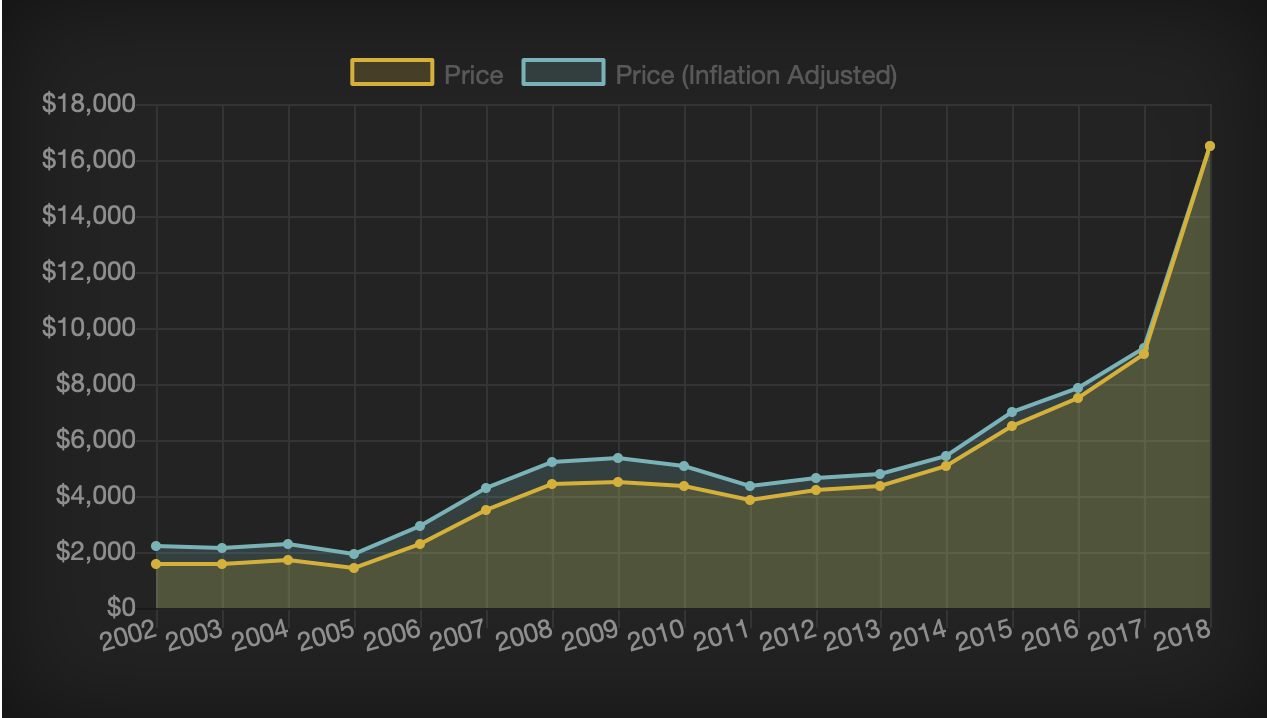Click the yellow Price point at 2009
Viewport: 1270px width, 718px height.
618,482
